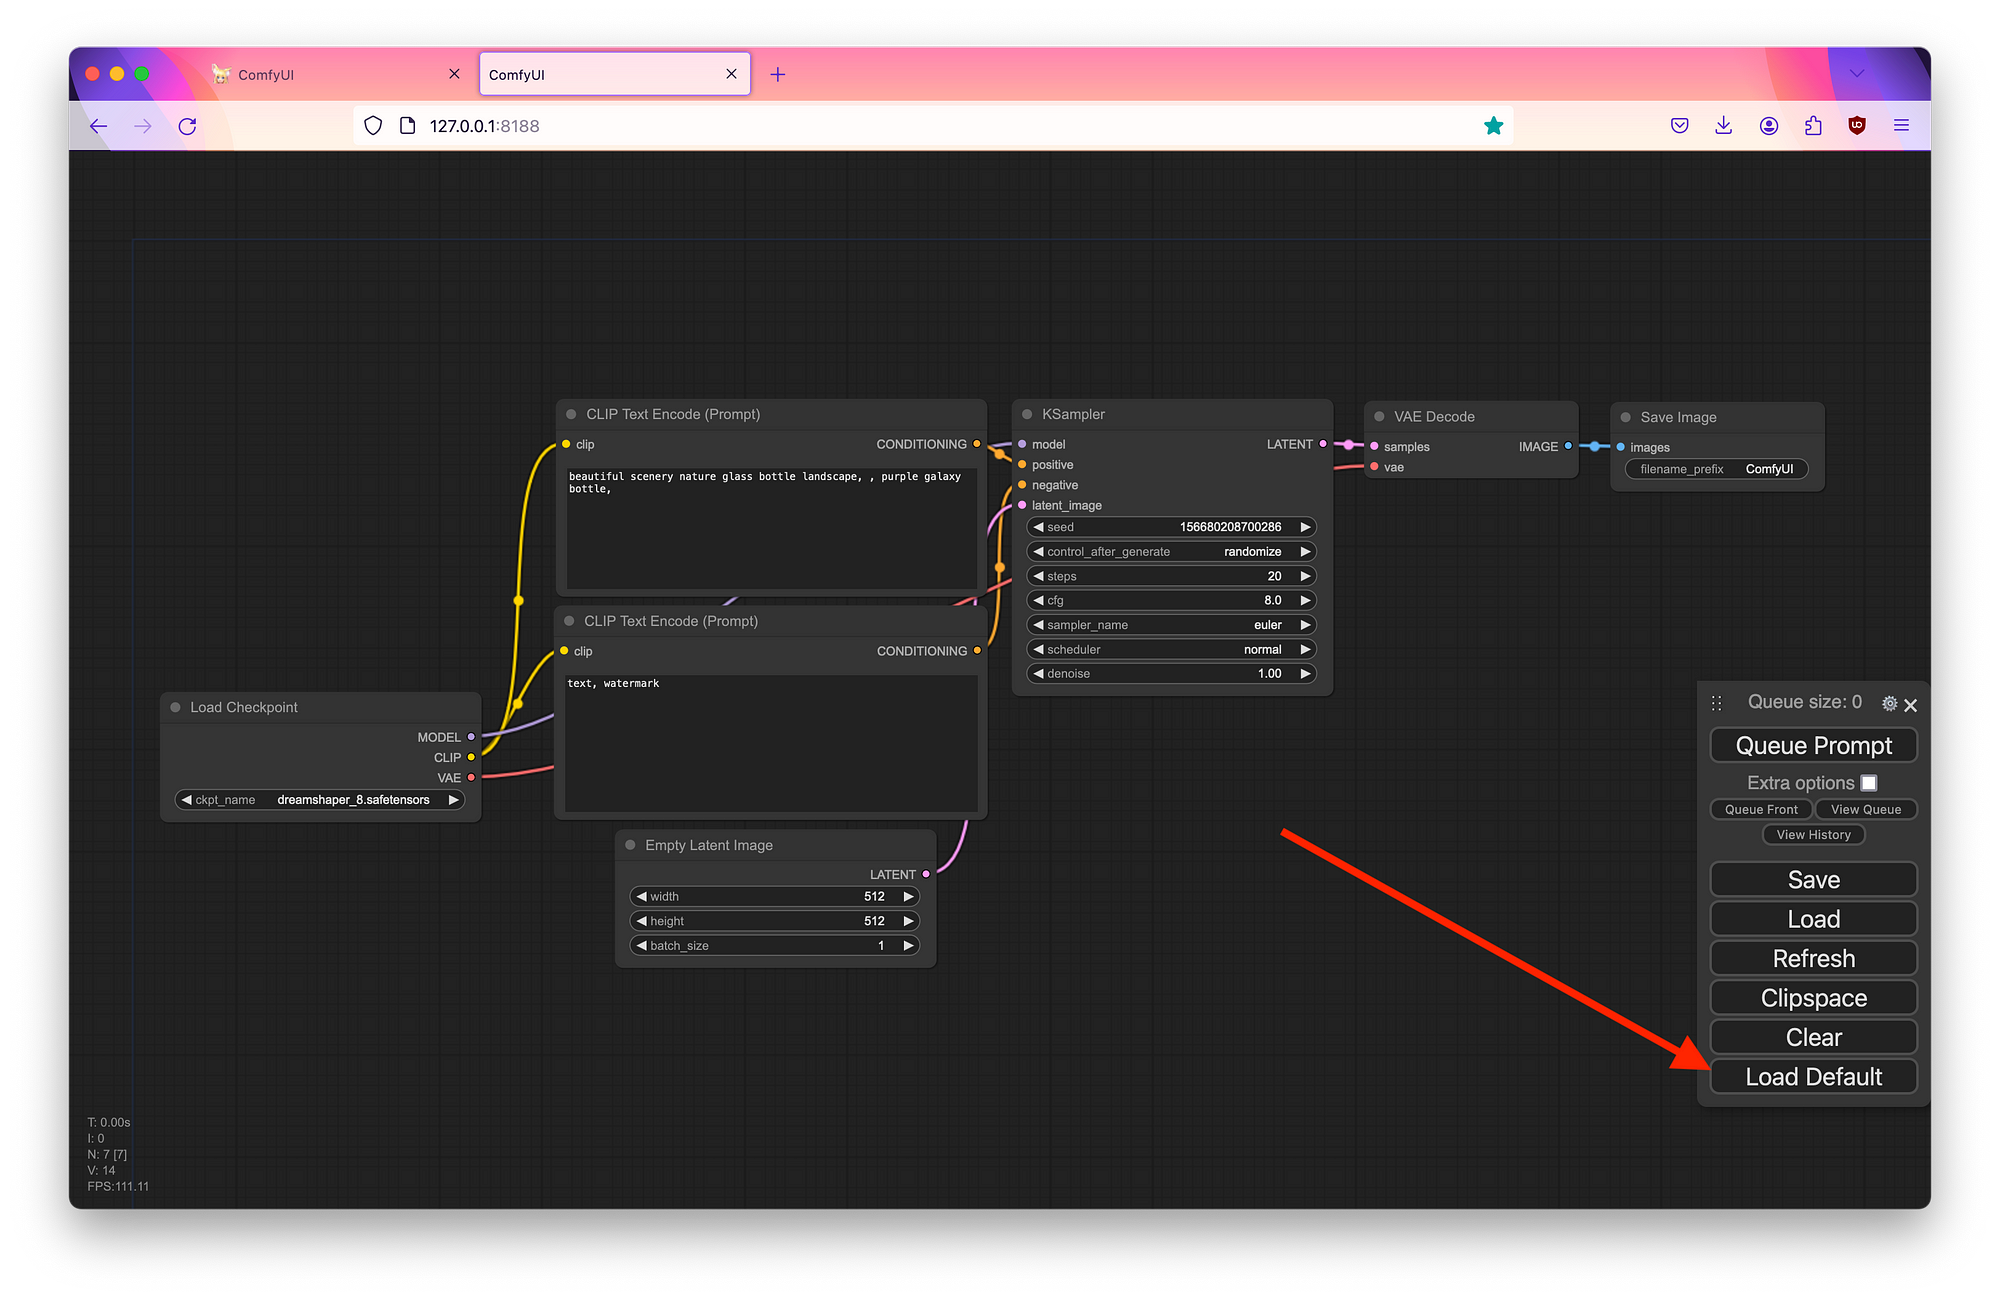The image size is (2000, 1300).
Task: Click the Queue Front button
Action: coord(1761,810)
